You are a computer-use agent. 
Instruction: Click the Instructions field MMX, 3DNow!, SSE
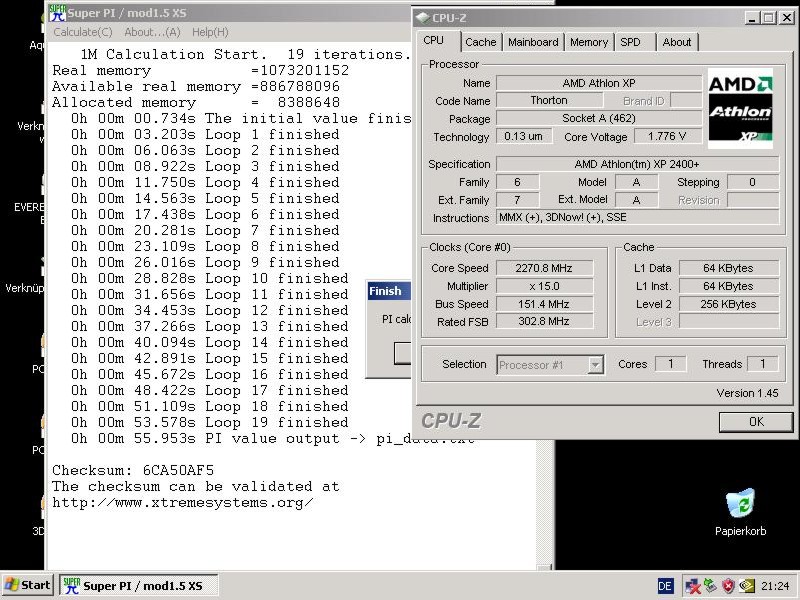(637, 217)
